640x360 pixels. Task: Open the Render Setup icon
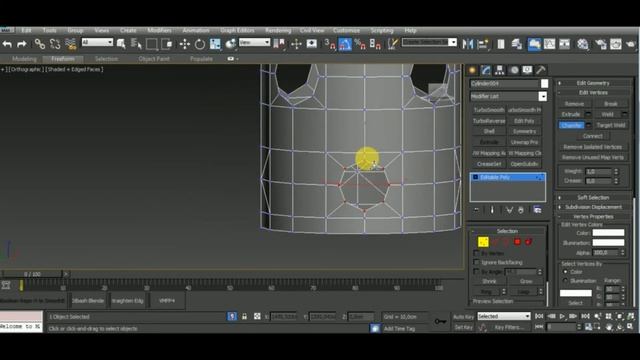[600, 44]
